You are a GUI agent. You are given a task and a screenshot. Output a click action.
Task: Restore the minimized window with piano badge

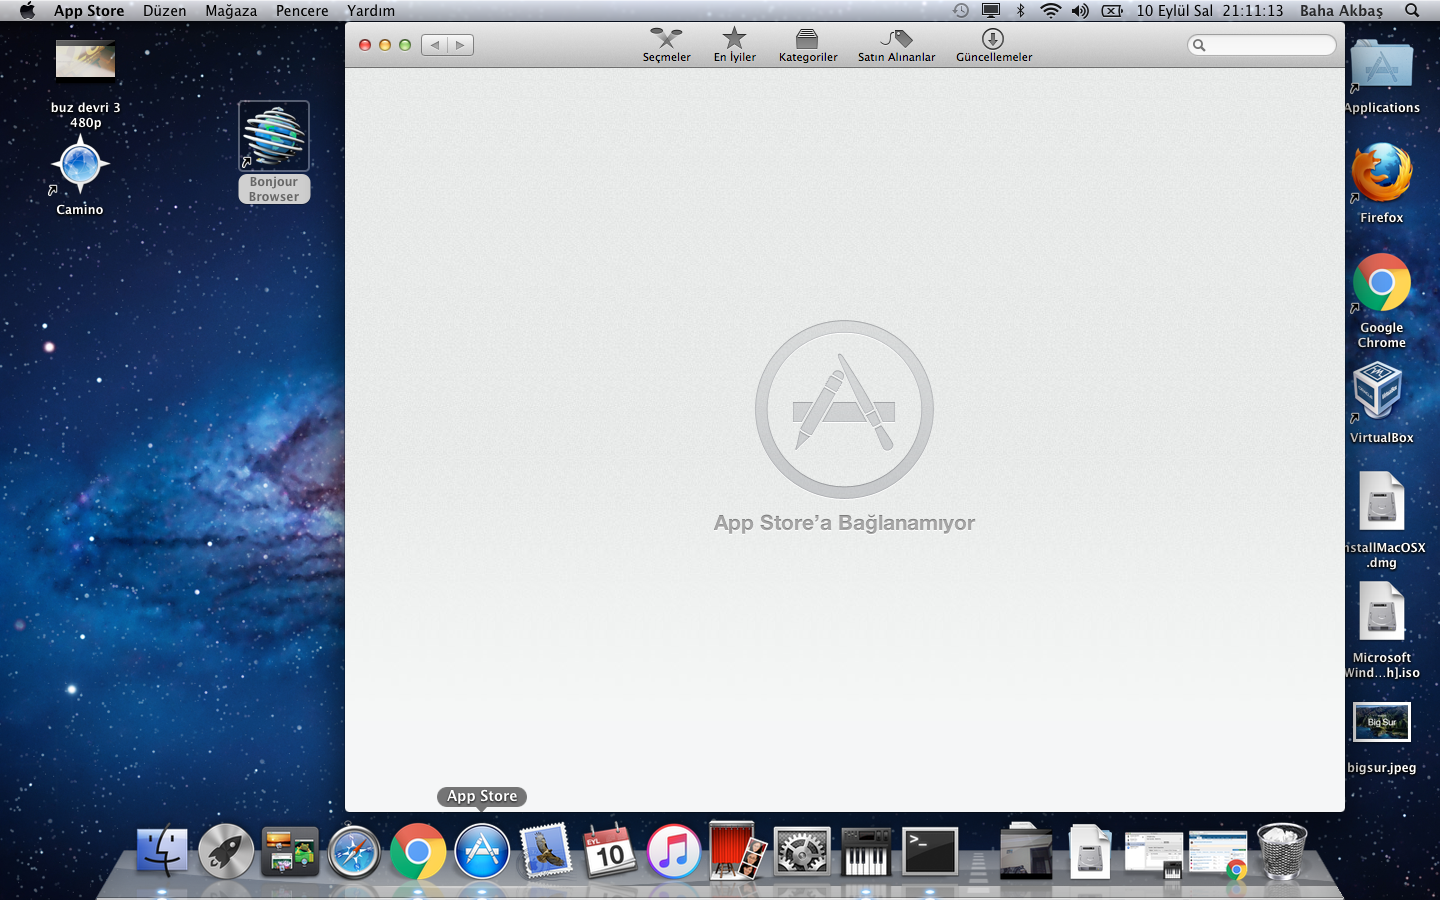(x=1153, y=855)
